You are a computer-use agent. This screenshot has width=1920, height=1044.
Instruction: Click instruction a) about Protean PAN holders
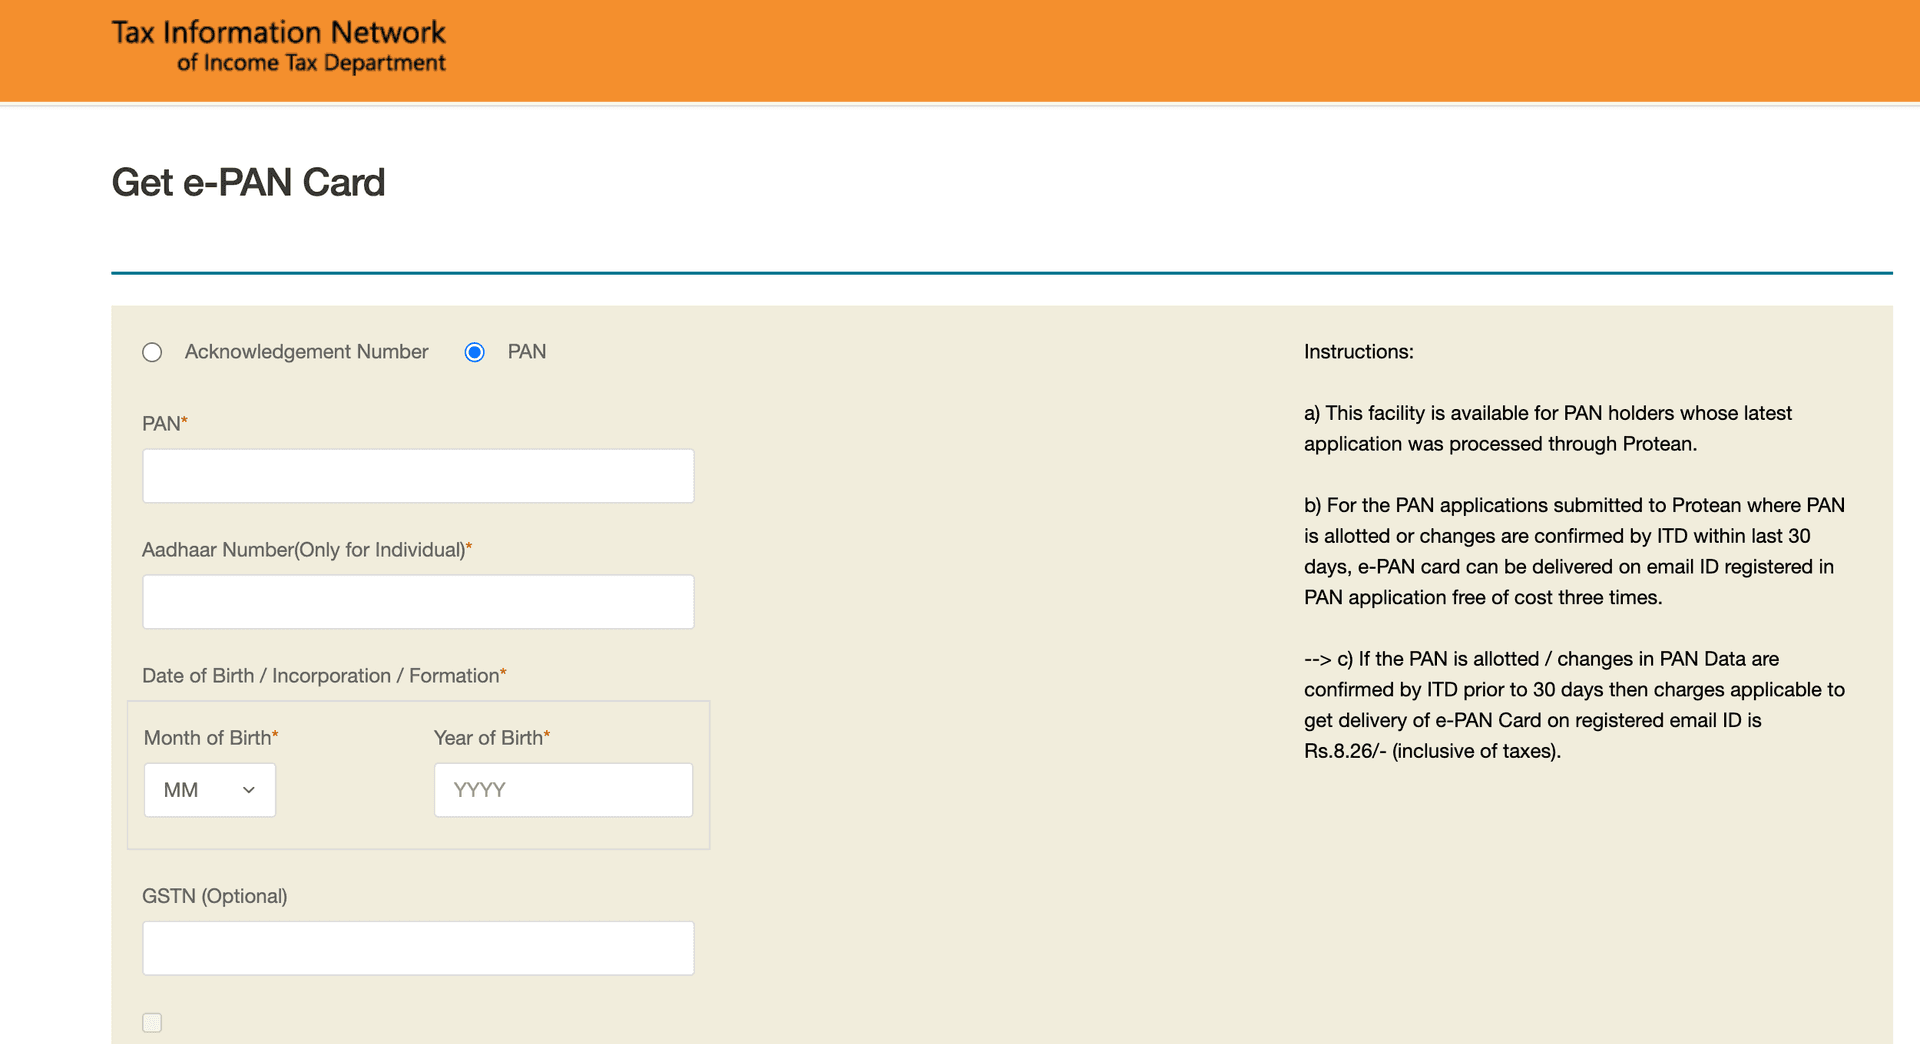click(x=1547, y=428)
